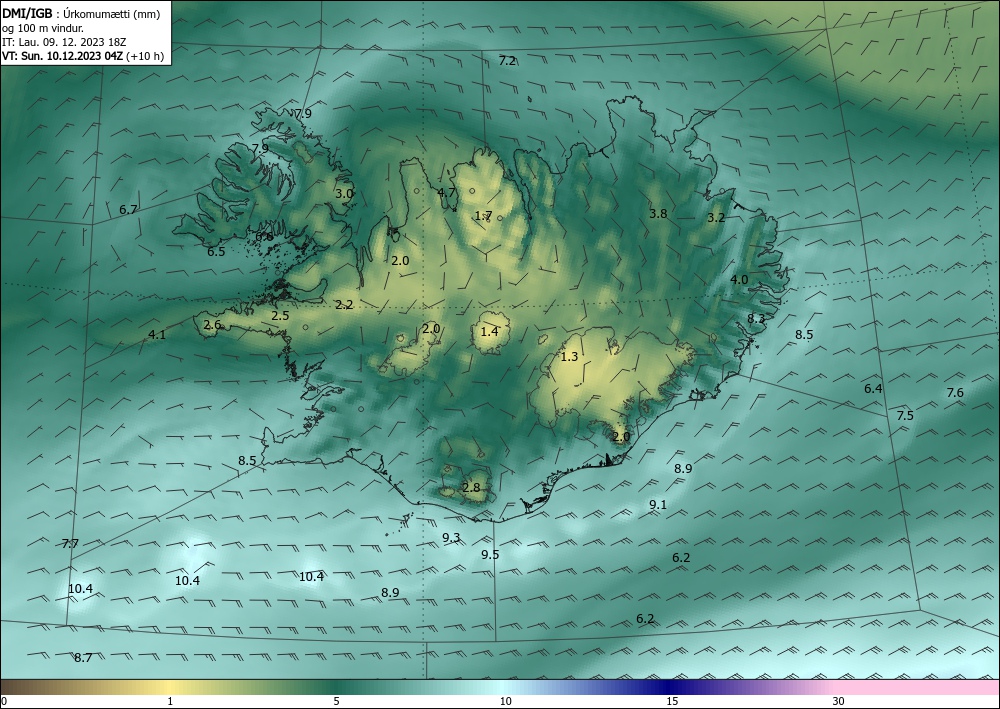Click the '30' label on the colour scale
Image resolution: width=1000 pixels, height=709 pixels.
point(839,701)
